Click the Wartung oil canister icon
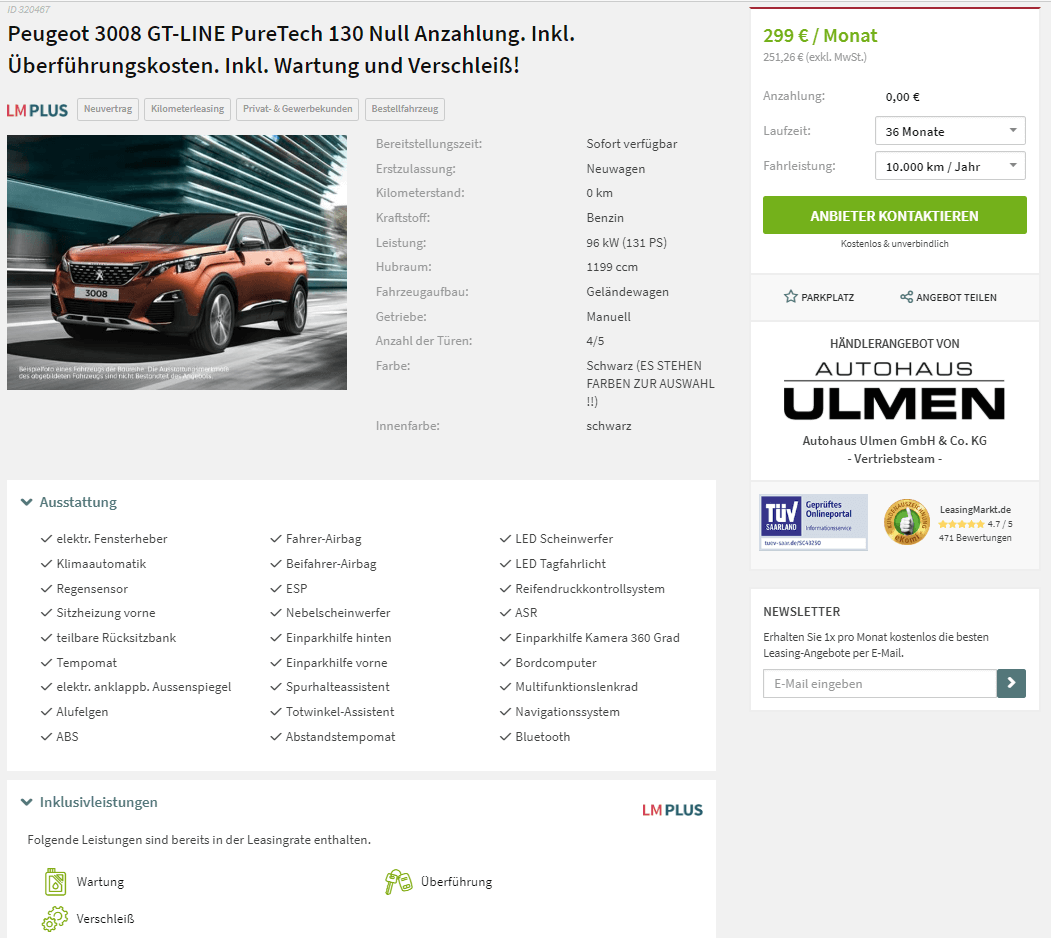Screen dimensions: 1051x938 (x=56, y=882)
